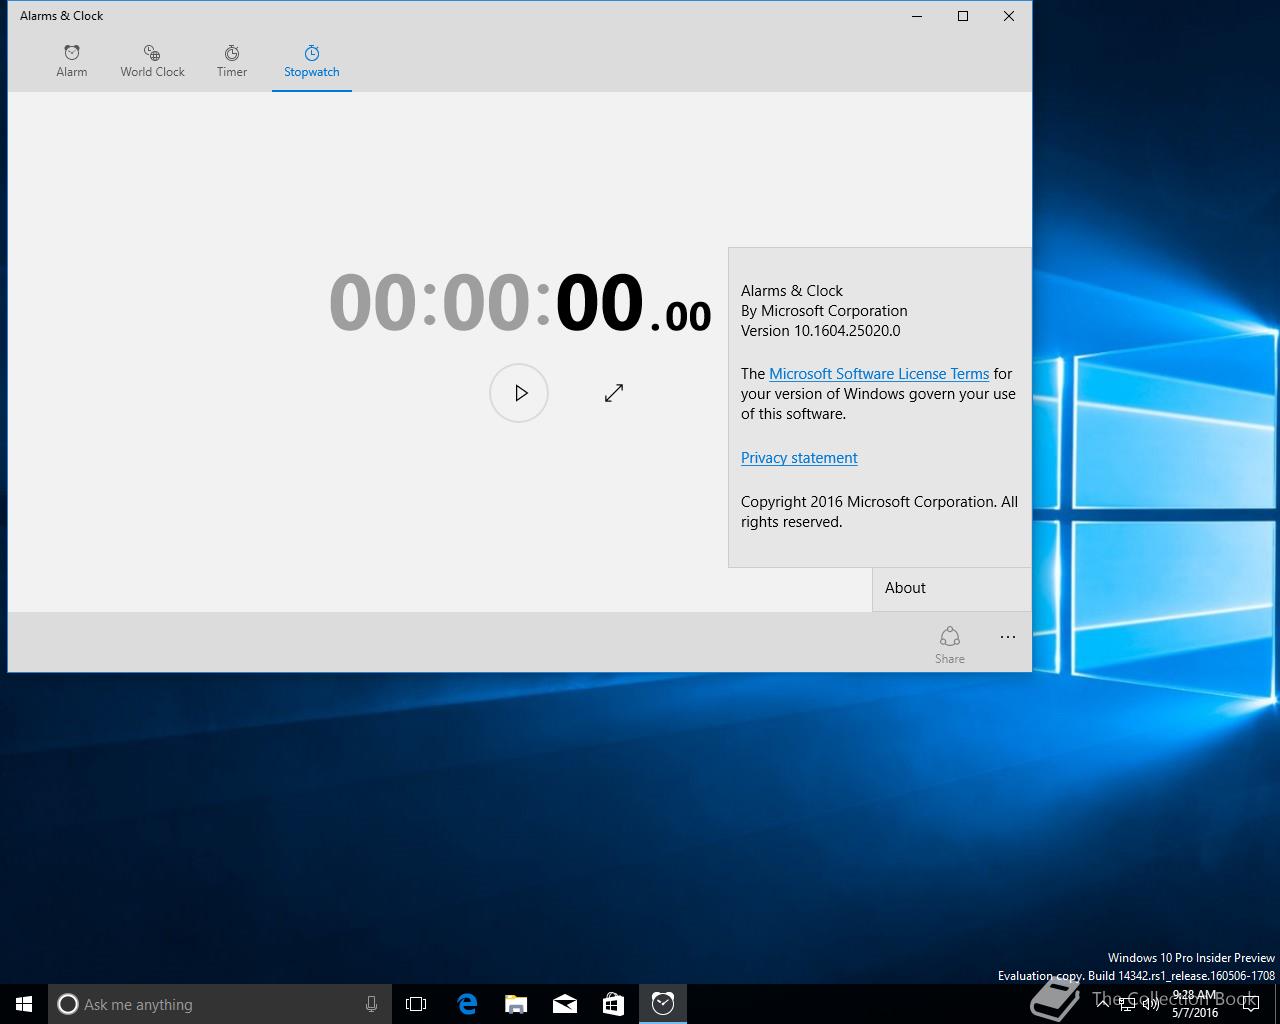The image size is (1280, 1024).
Task: Open the Windows Start menu
Action: point(24,1004)
